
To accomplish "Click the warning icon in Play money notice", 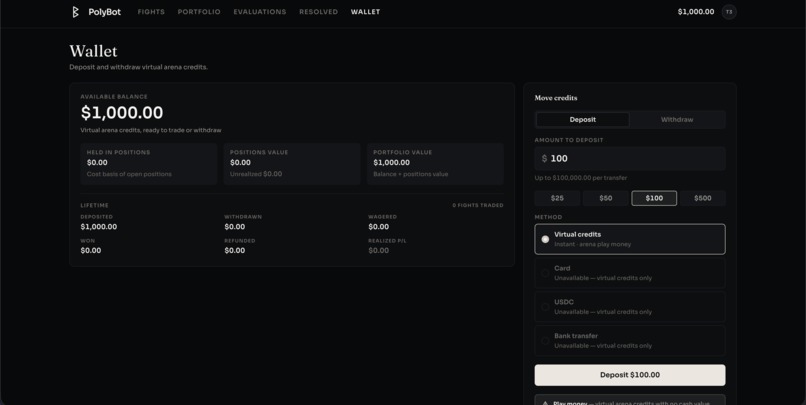I will [x=545, y=403].
